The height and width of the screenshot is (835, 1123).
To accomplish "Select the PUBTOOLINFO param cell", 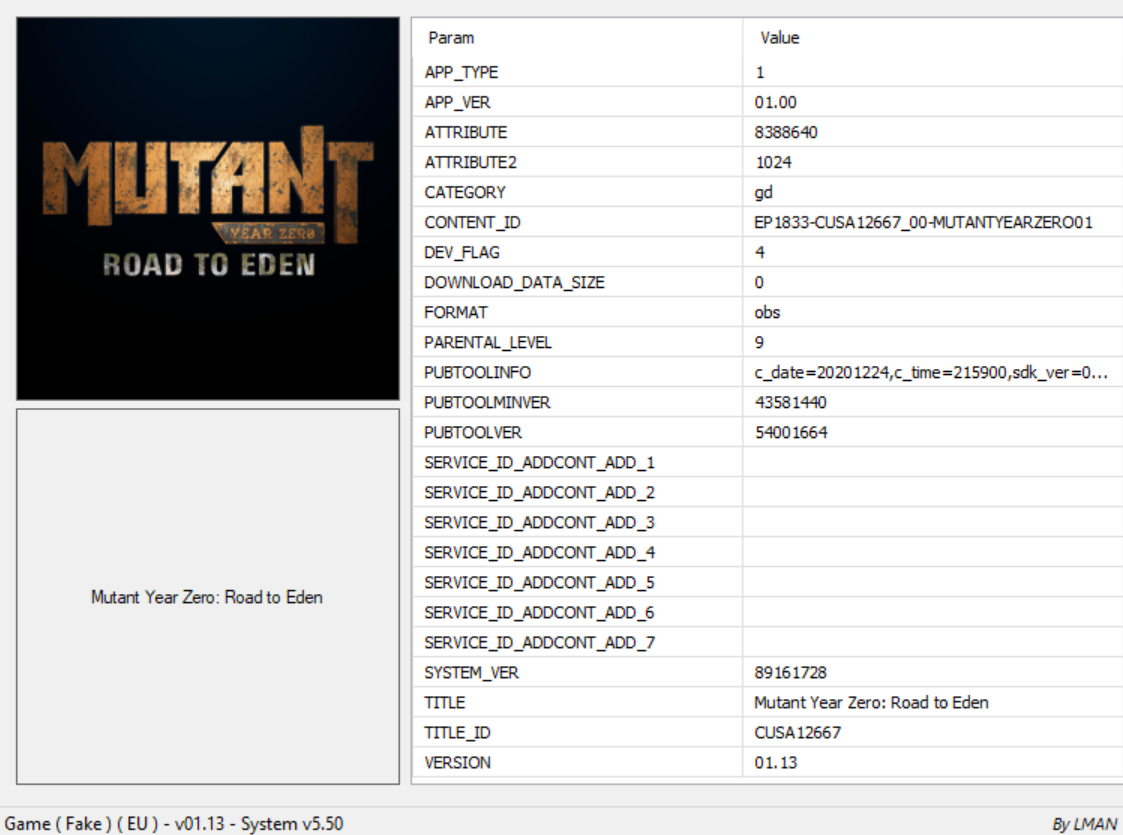I will 577,373.
